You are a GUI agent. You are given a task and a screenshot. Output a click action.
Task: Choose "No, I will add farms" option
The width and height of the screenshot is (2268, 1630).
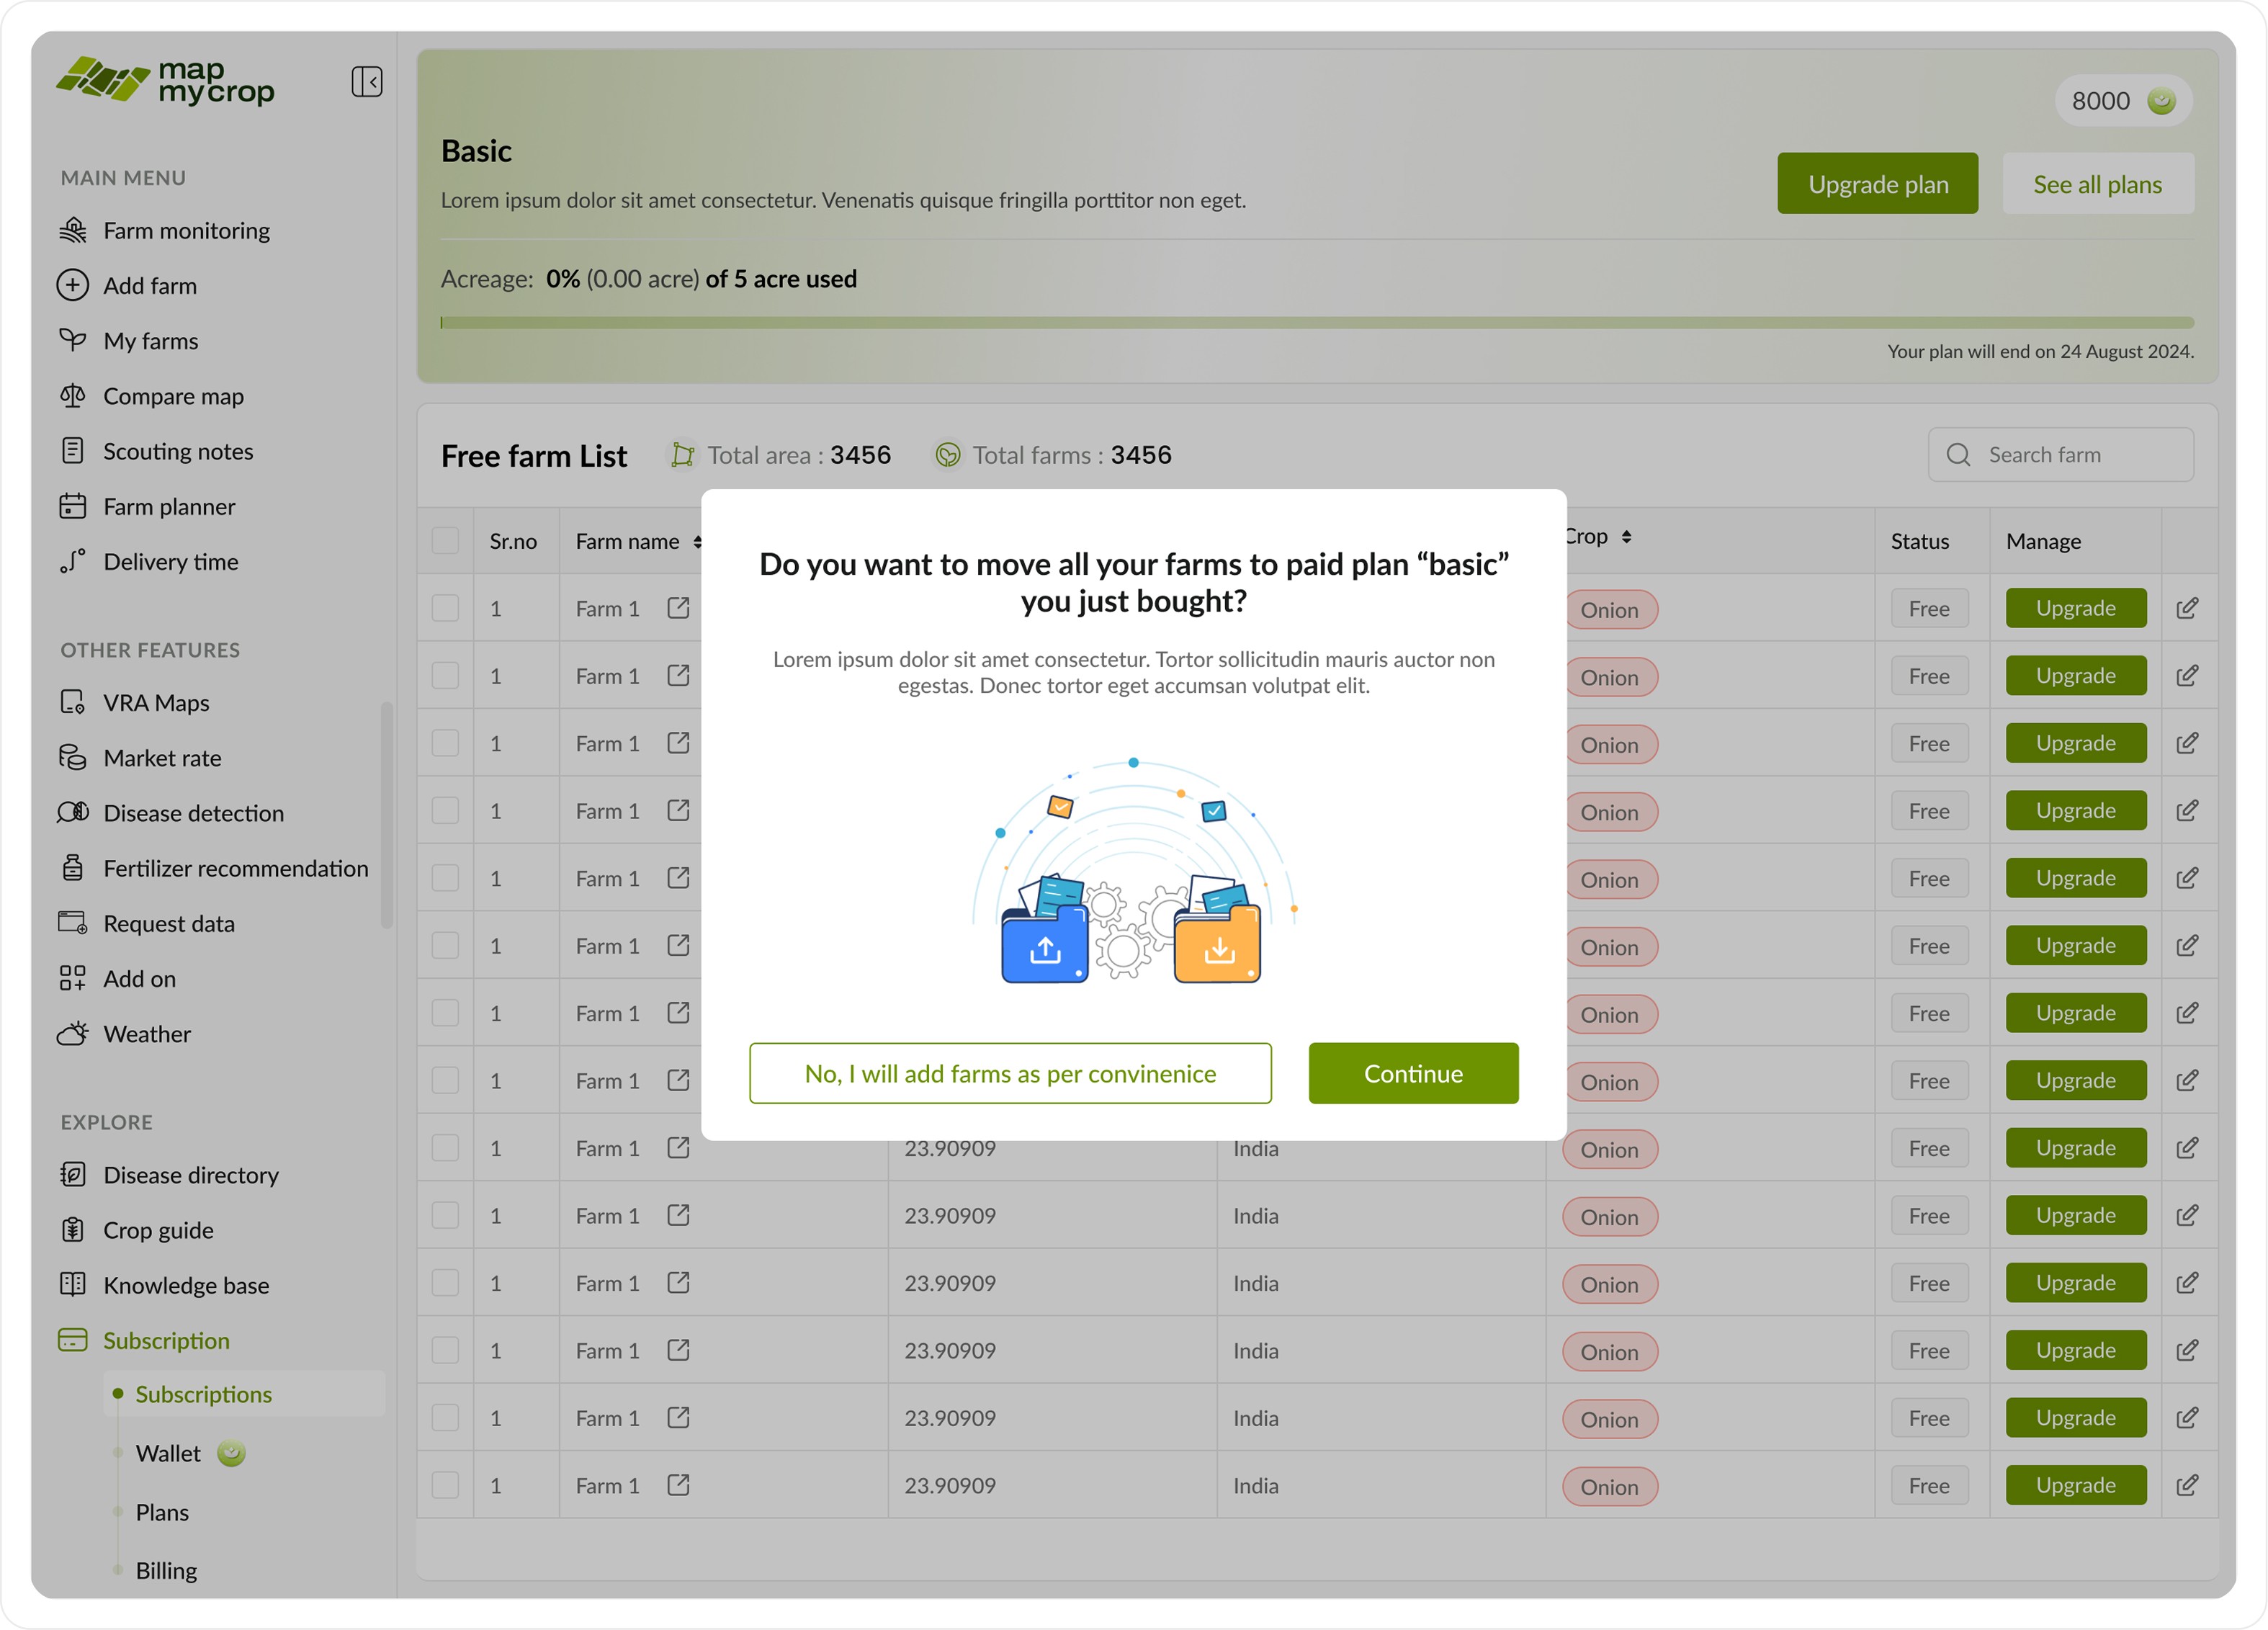tap(1010, 1074)
